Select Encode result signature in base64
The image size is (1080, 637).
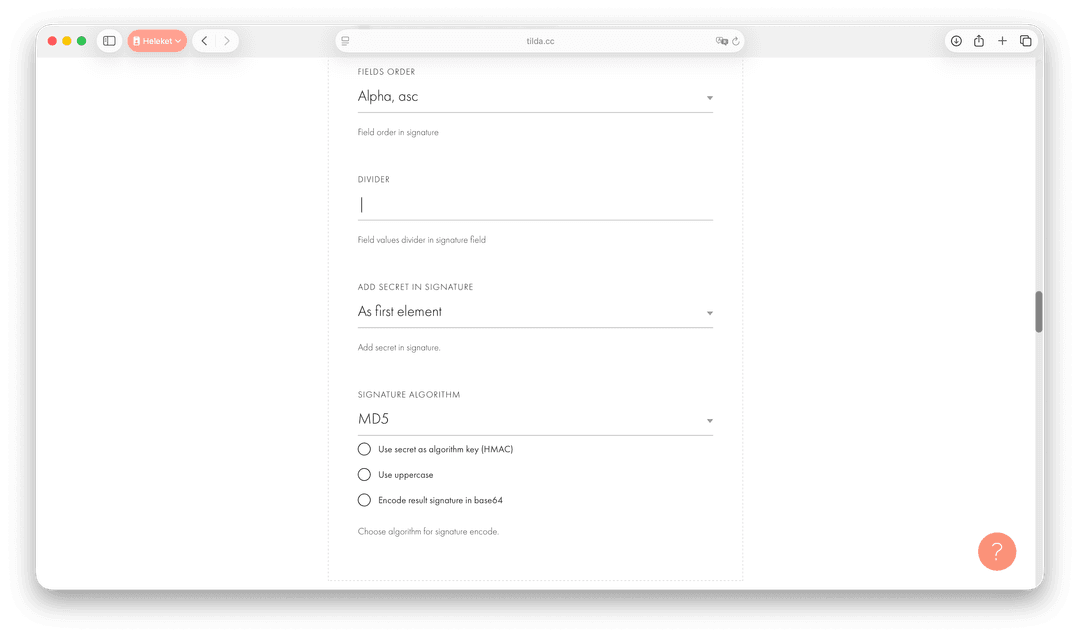click(364, 500)
